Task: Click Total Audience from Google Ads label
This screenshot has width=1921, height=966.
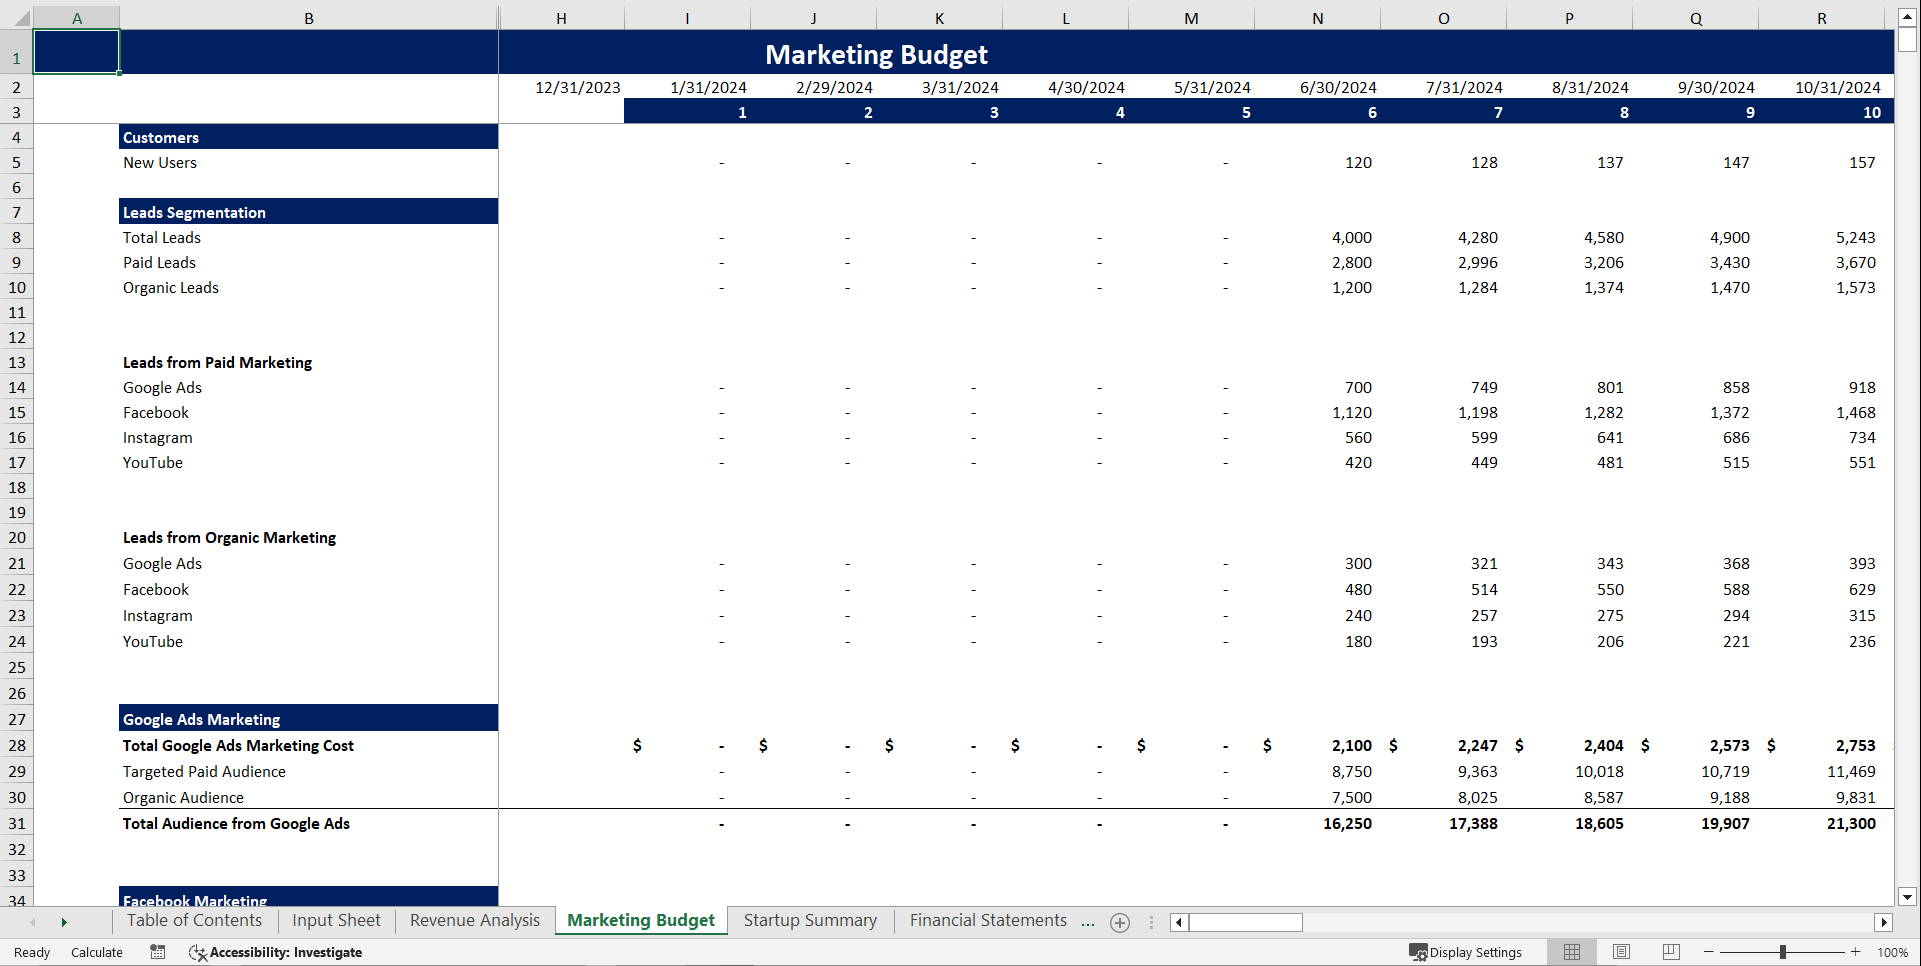Action: pos(236,823)
